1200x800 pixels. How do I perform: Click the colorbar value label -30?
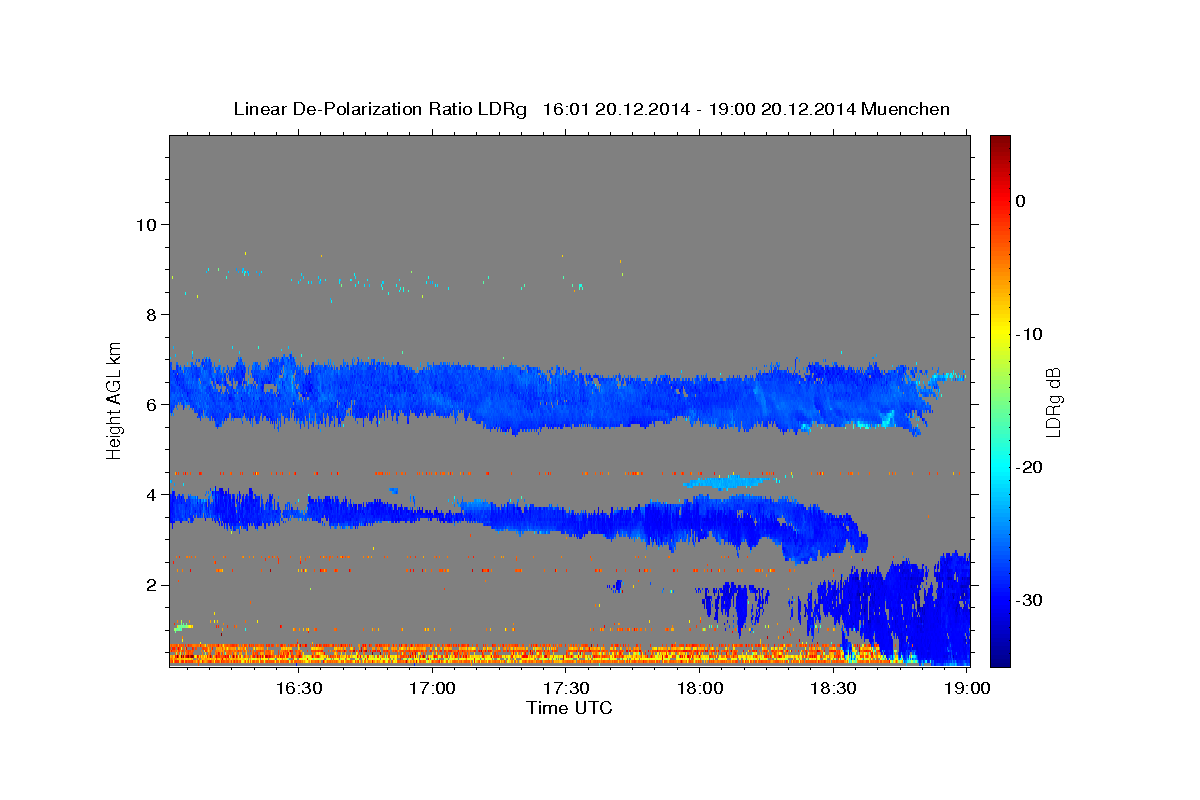(1030, 600)
